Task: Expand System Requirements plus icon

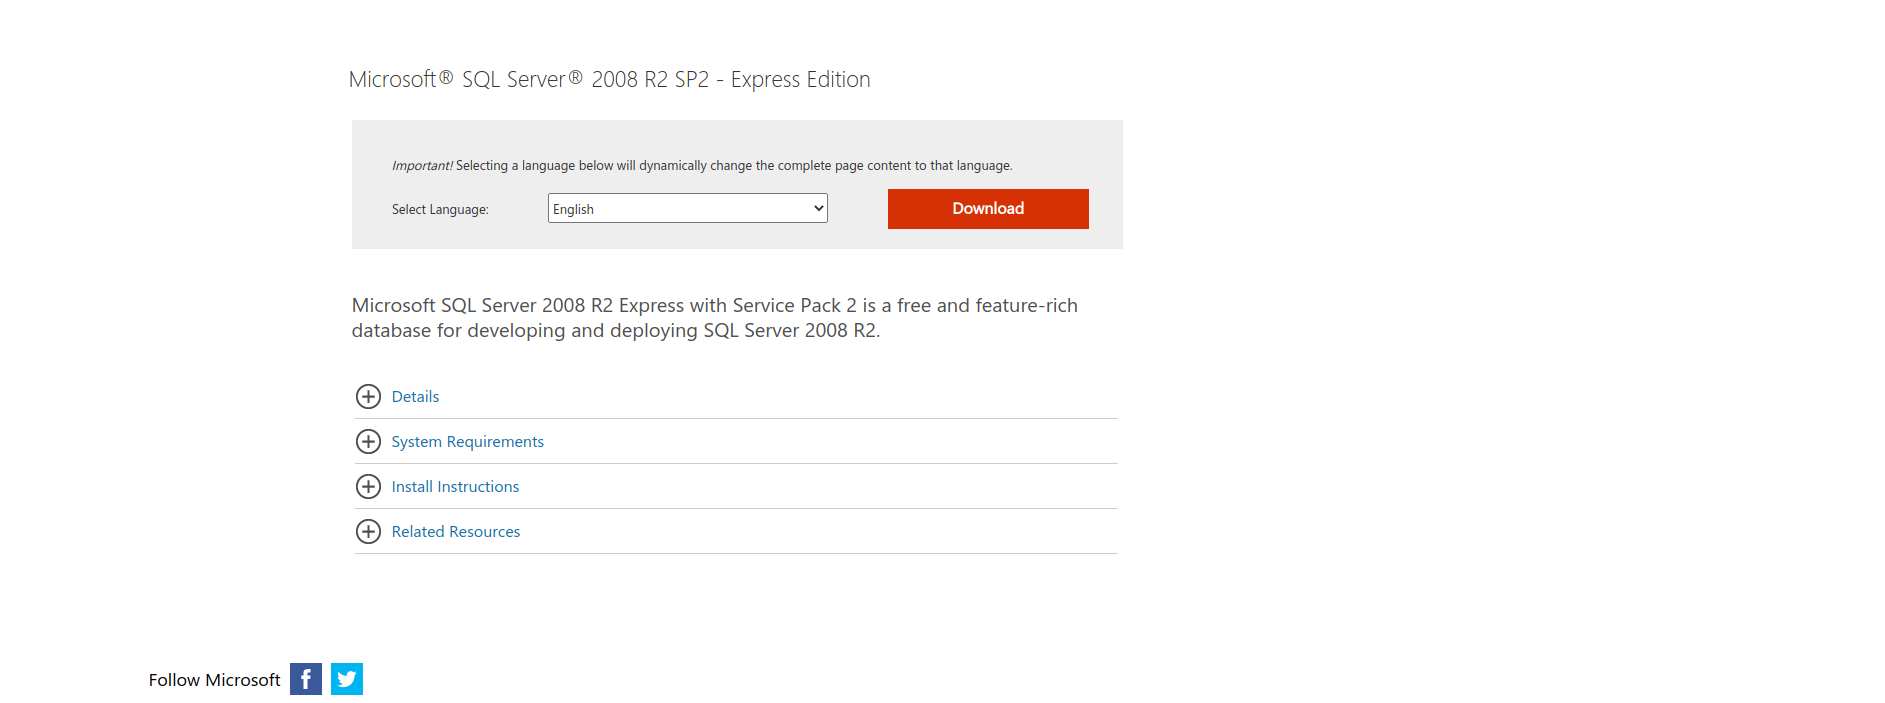Action: pos(368,441)
